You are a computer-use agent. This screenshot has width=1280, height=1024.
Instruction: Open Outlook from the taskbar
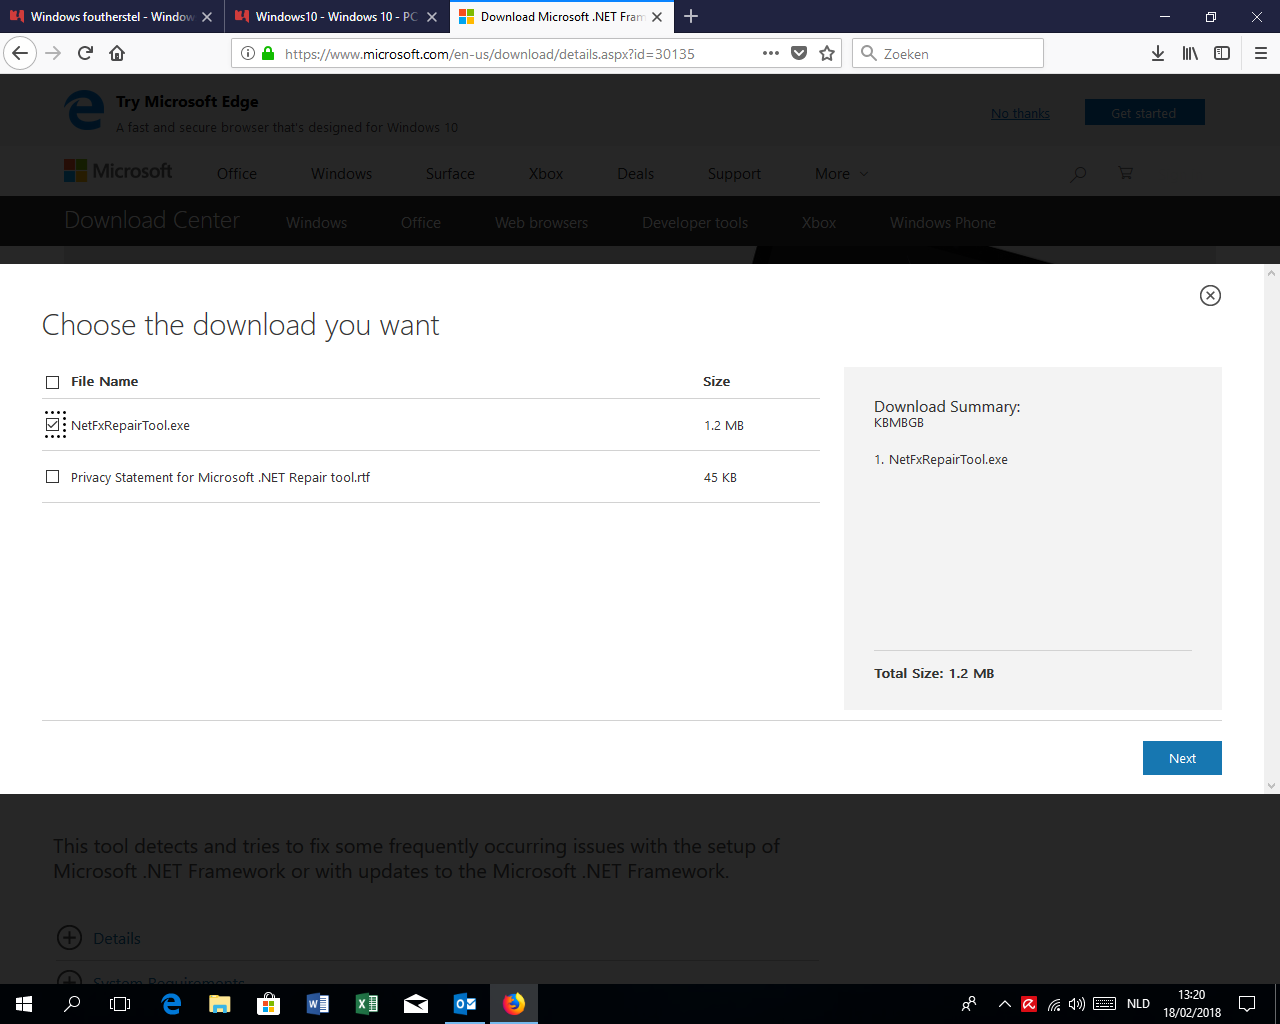coord(465,1004)
